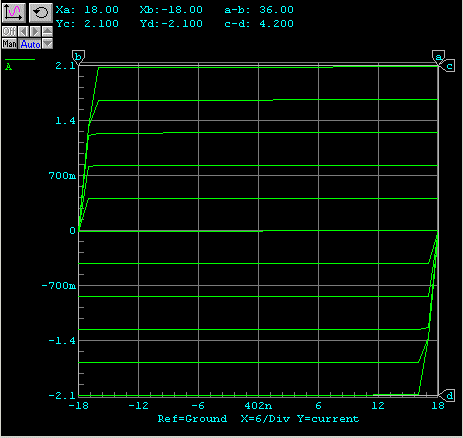Click the down triangle scale button

point(47,44)
